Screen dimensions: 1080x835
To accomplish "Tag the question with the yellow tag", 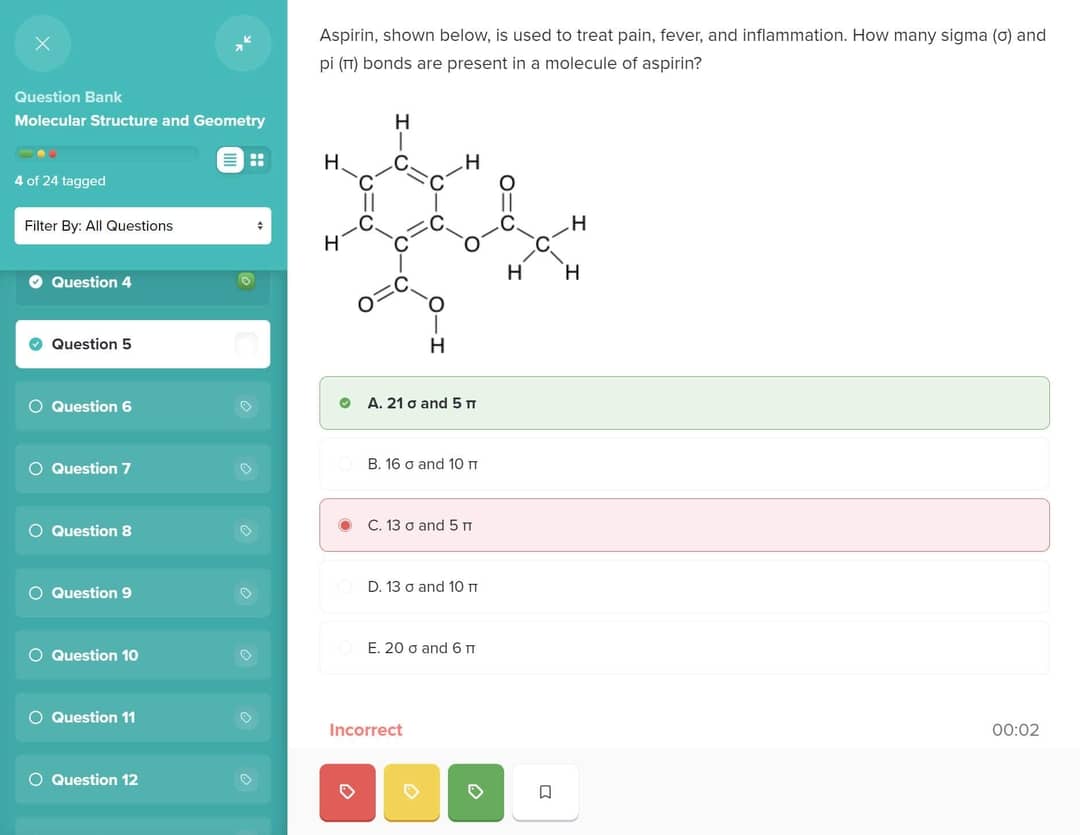I will [411, 791].
